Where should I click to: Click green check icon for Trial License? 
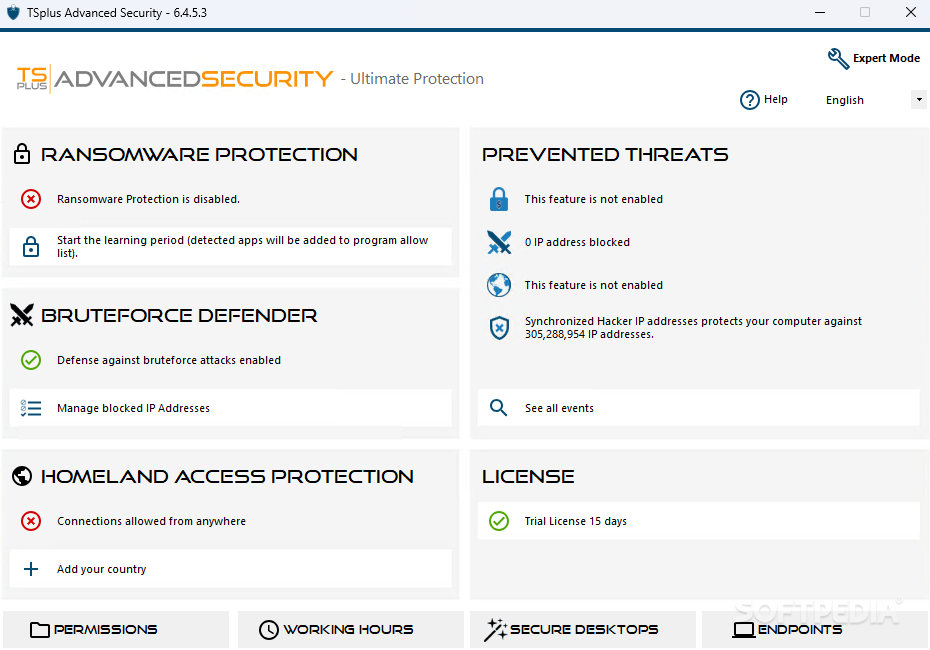499,521
